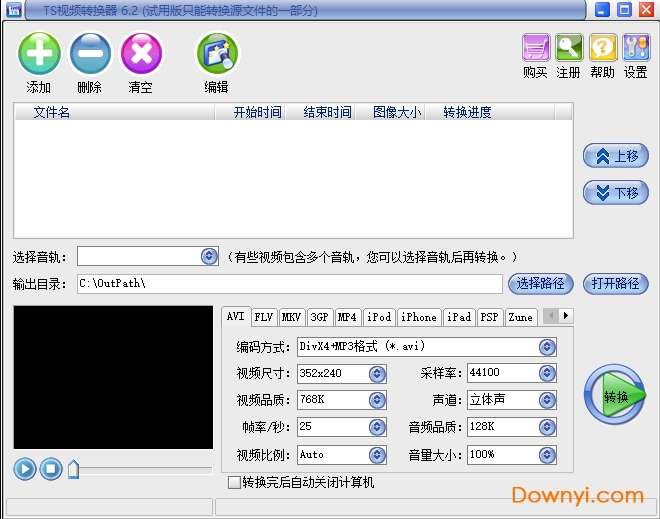Switch to the MP4 format tab
Viewport: 660px width, 519px height.
(x=347, y=317)
